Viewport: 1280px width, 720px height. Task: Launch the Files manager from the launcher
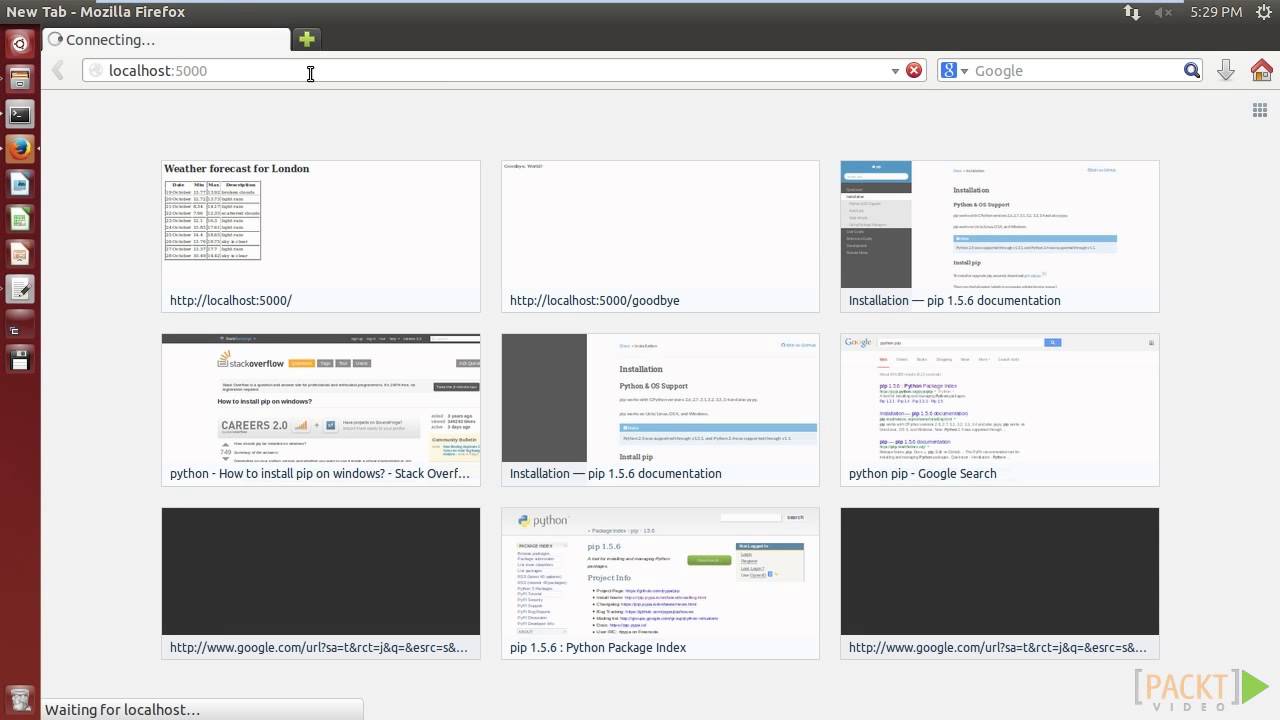click(20, 78)
